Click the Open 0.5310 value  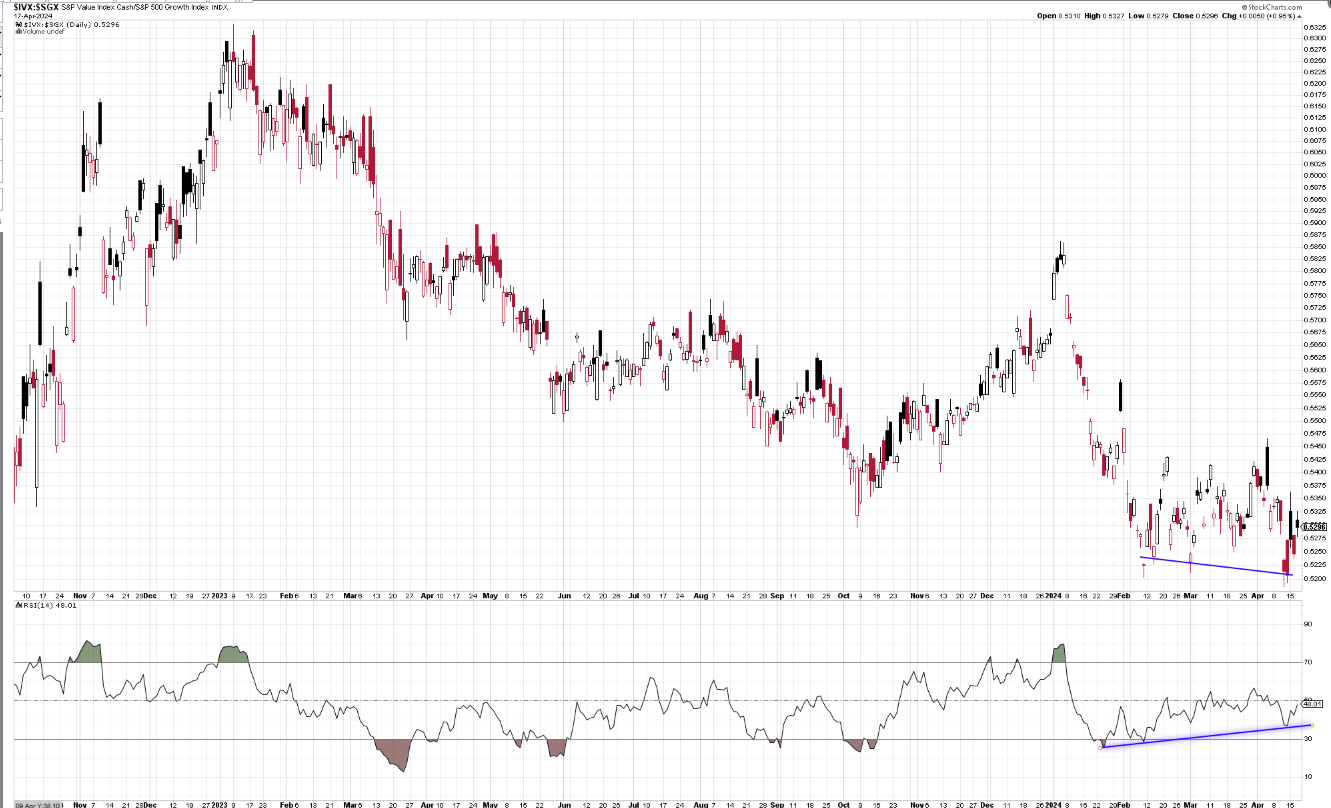coord(1058,16)
